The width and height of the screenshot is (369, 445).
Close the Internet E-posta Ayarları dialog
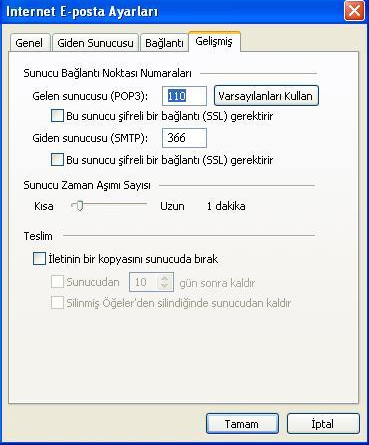(354, 11)
